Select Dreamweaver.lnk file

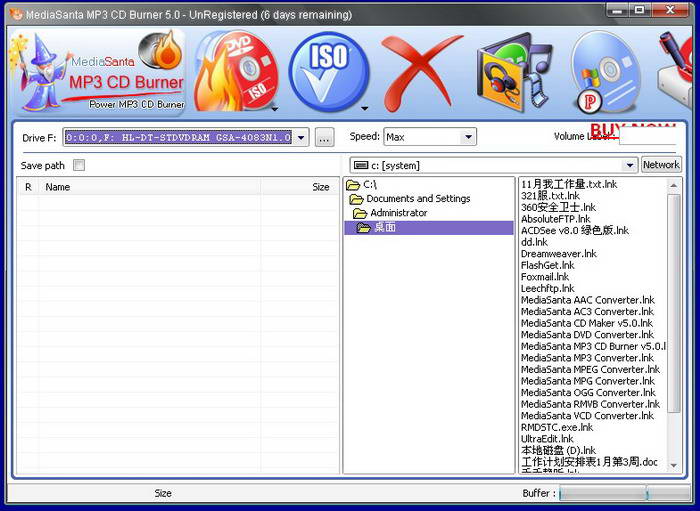(558, 254)
